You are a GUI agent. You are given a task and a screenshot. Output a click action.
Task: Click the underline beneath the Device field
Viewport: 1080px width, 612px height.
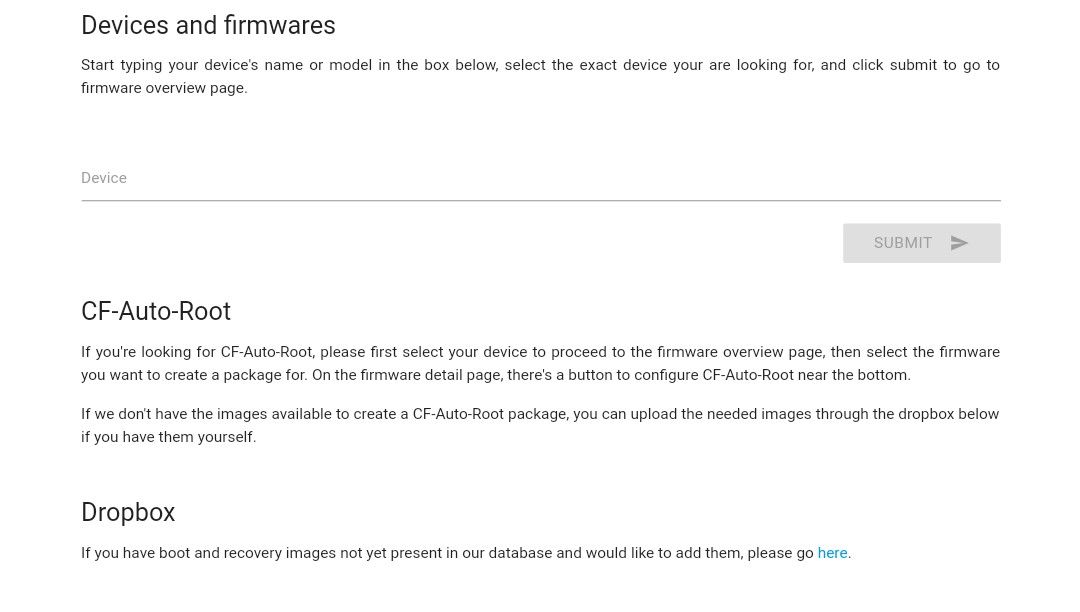541,200
